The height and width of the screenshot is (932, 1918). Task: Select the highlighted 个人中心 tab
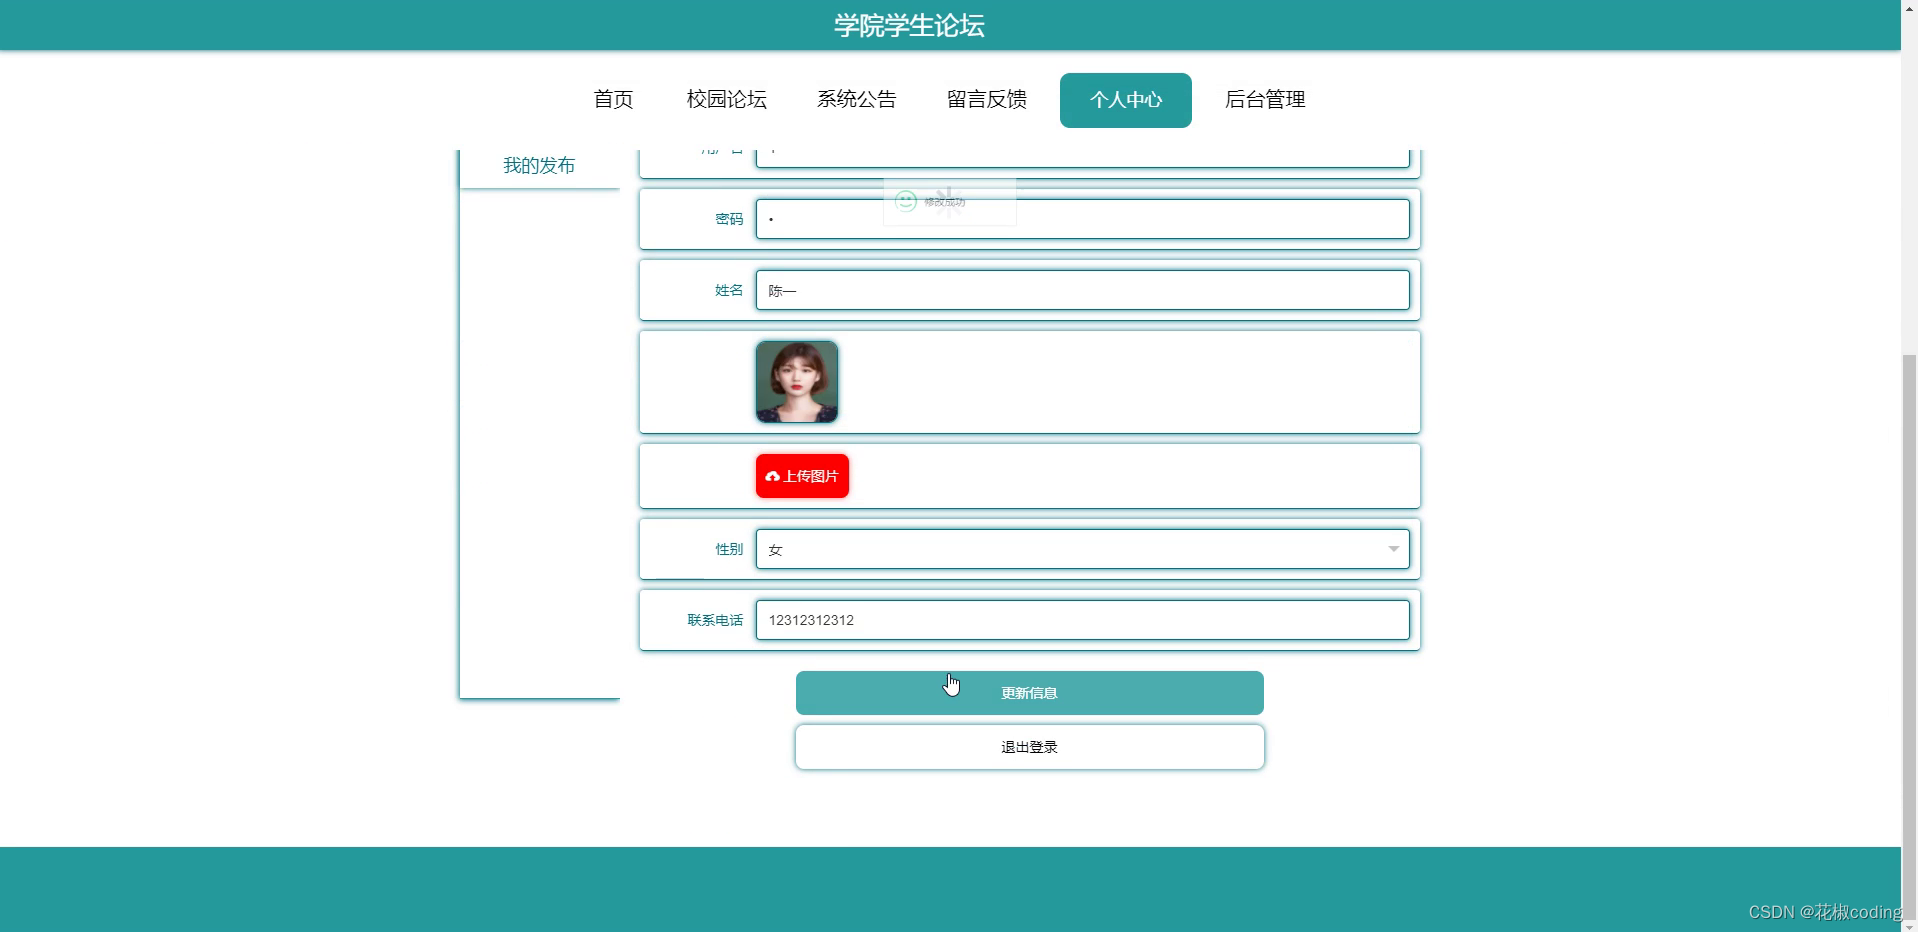(1124, 99)
